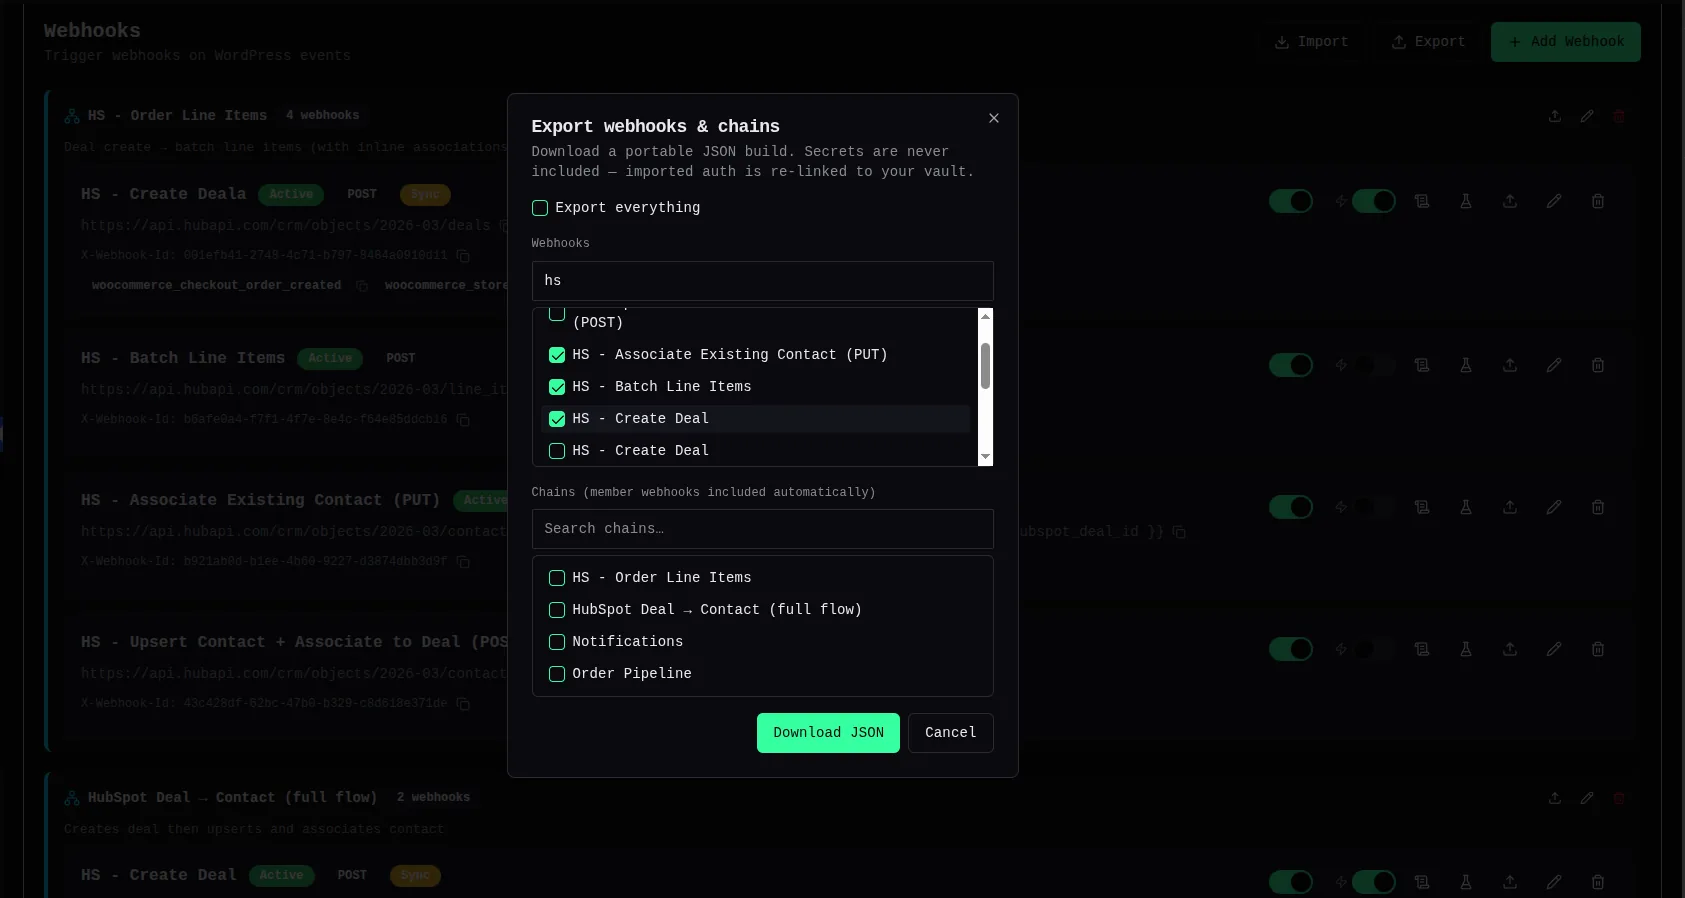Export HS - Create Deala webhook icon
1685x898 pixels.
click(1510, 201)
